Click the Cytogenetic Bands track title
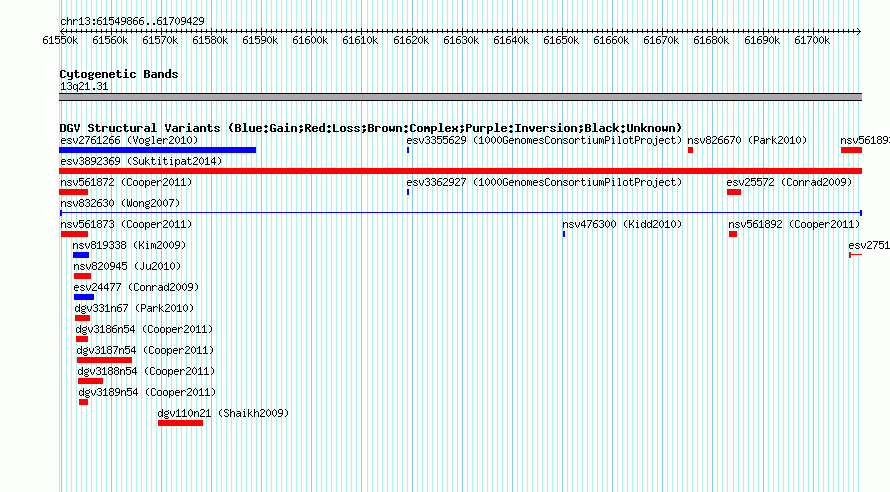Viewport: 890px width, 492px height. pyautogui.click(x=119, y=74)
